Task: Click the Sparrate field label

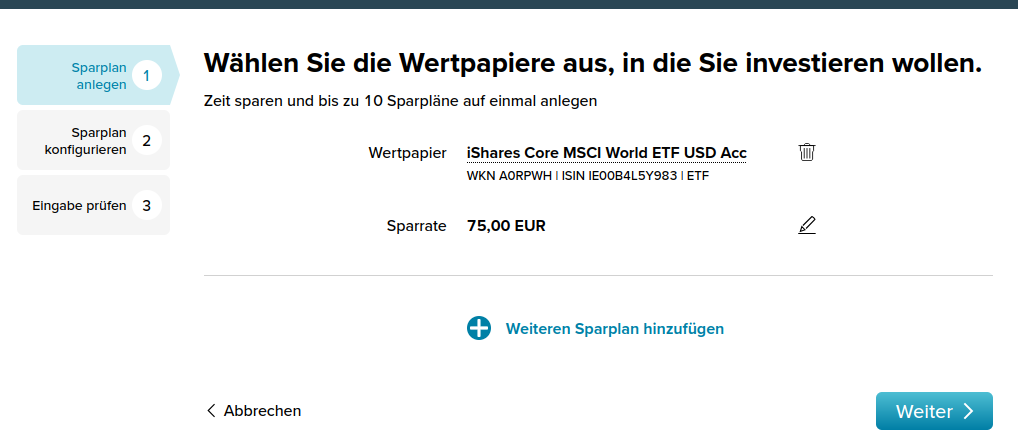Action: 416,226
